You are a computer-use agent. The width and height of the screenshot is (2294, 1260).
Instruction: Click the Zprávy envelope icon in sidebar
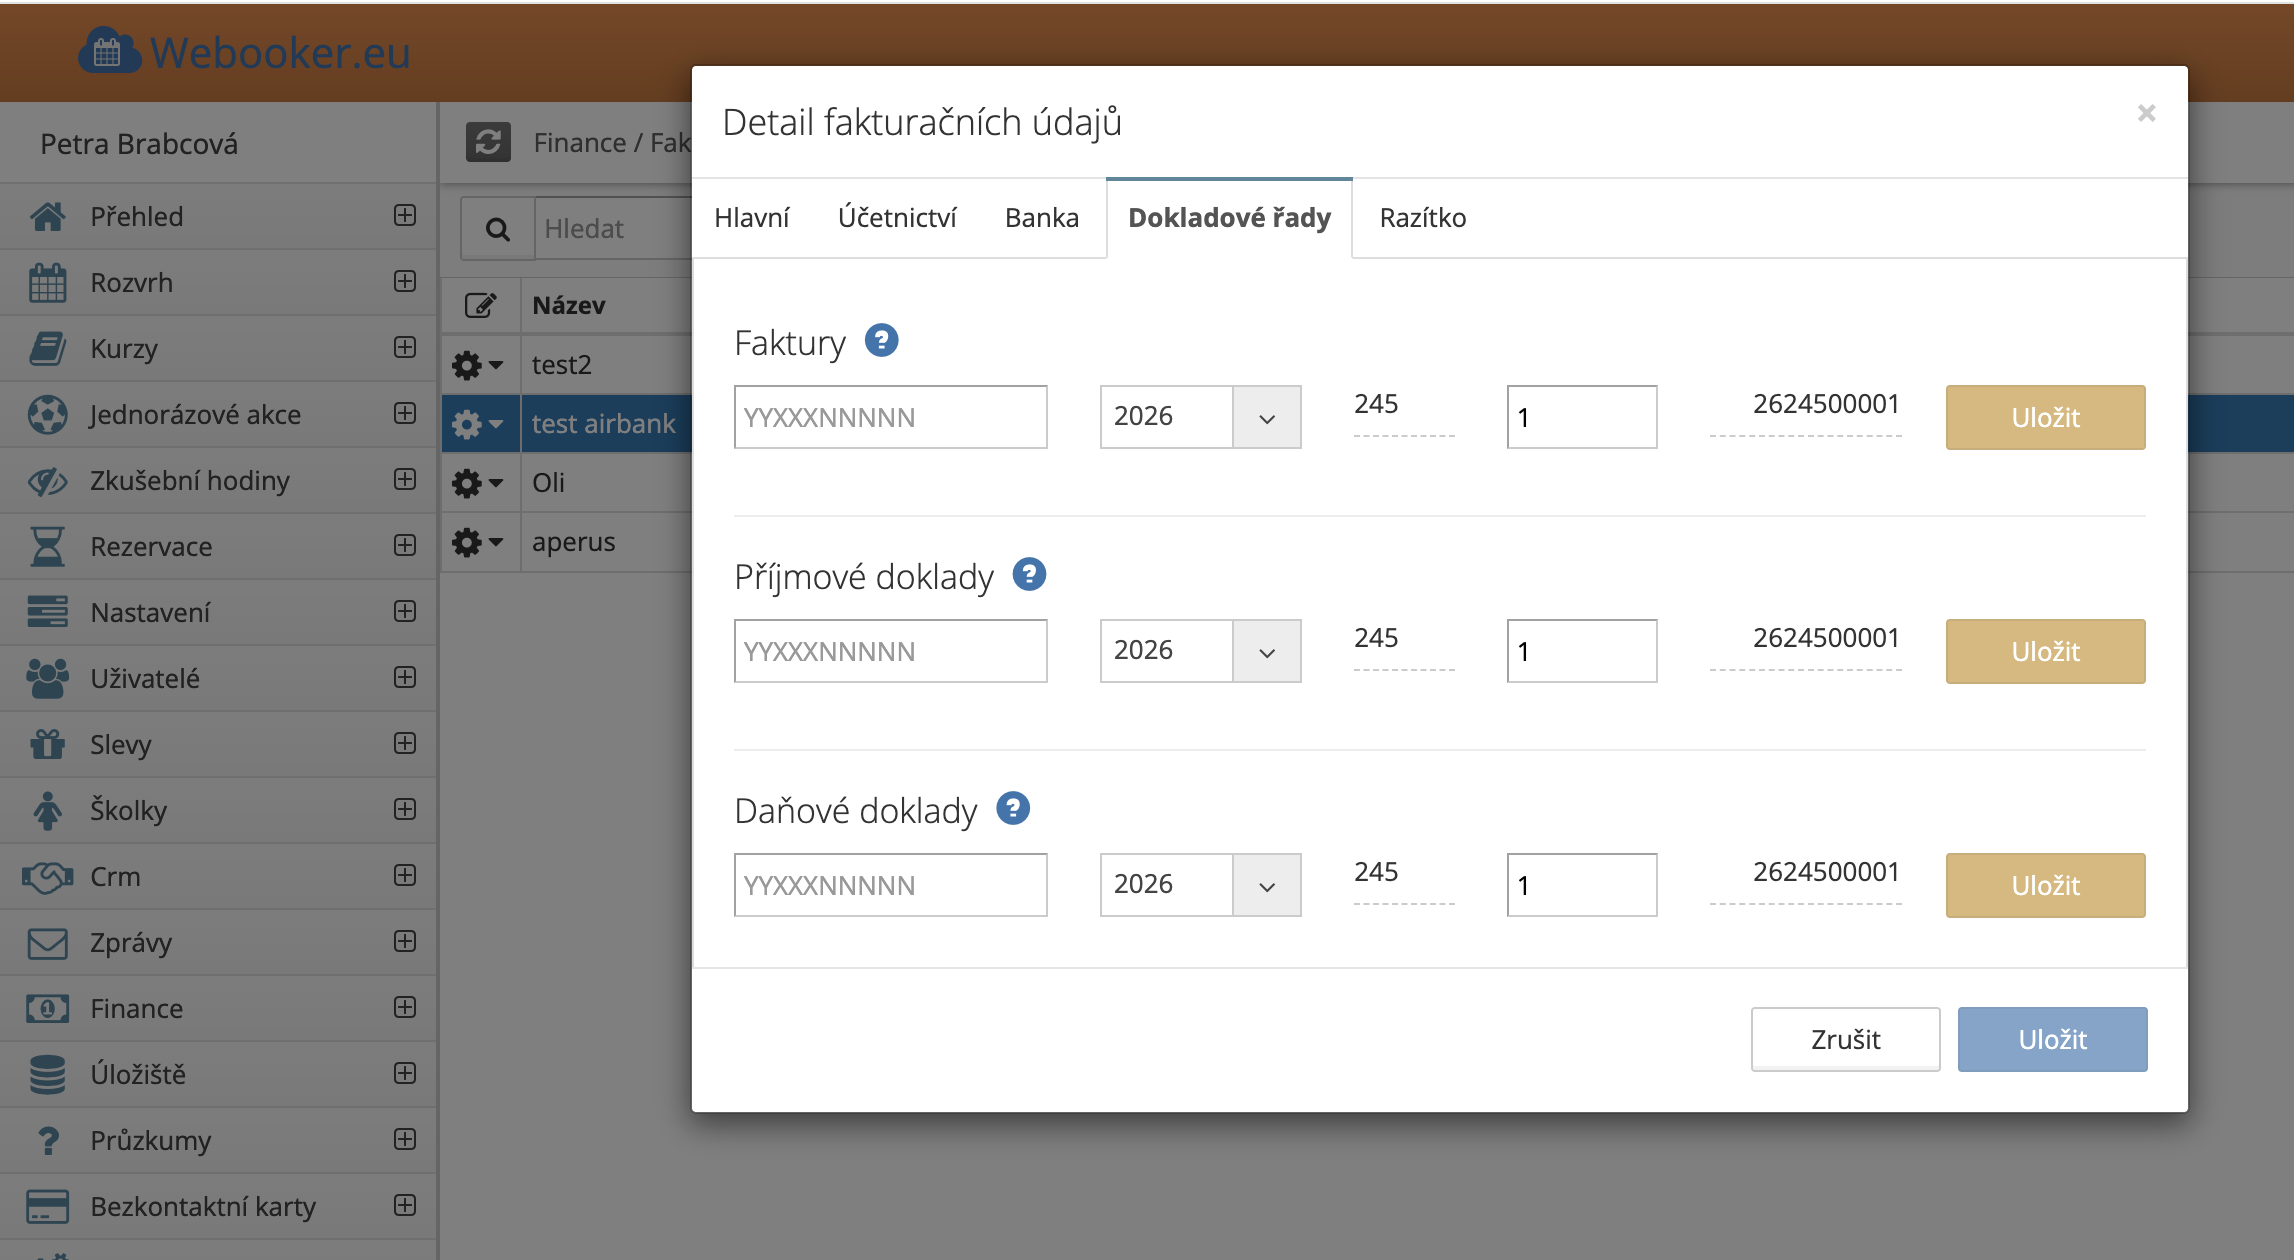tap(47, 943)
